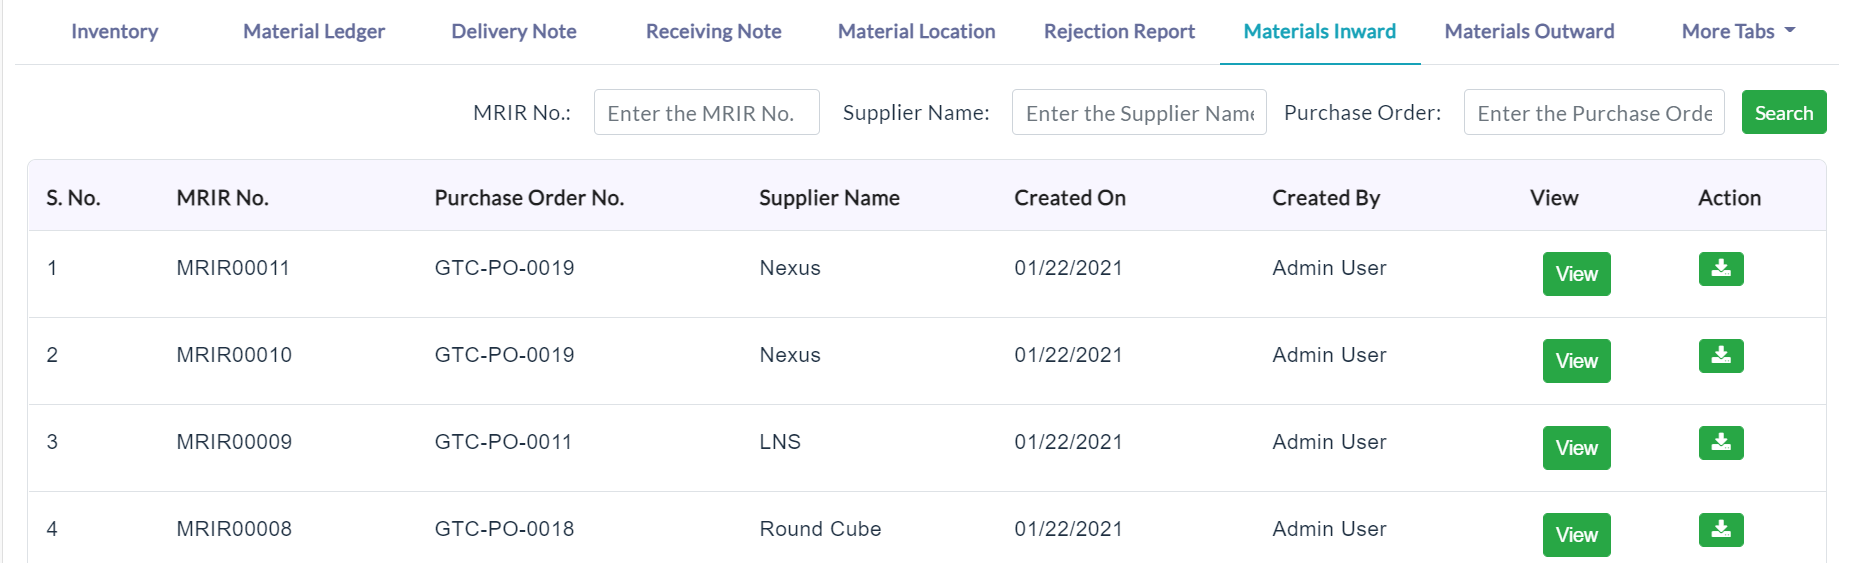Switch to Materials Outward tab
Screen dimensions: 1850x563
click(1529, 32)
